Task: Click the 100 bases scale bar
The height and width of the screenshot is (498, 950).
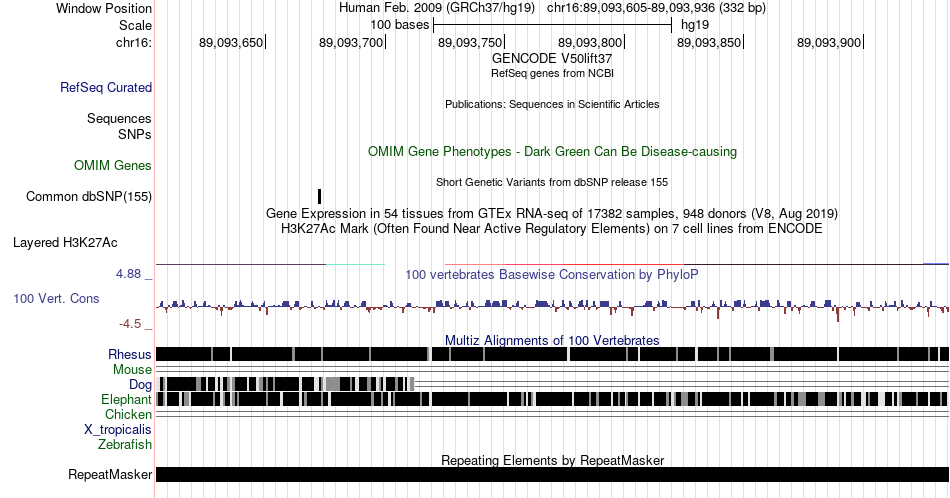Action: click(553, 25)
